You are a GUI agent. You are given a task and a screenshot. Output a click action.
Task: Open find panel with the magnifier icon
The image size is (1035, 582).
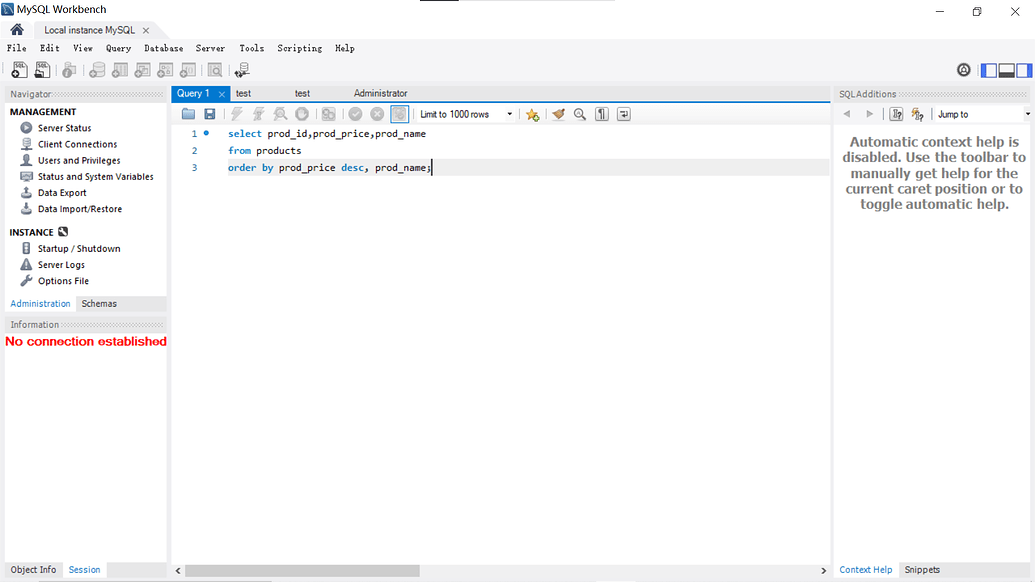point(580,115)
